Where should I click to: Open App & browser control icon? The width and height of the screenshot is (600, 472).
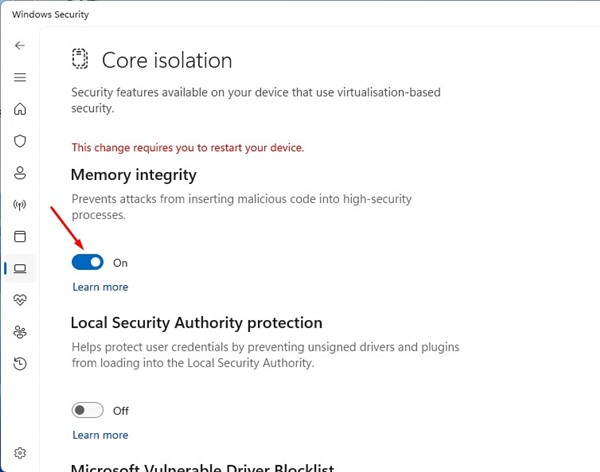(20, 237)
